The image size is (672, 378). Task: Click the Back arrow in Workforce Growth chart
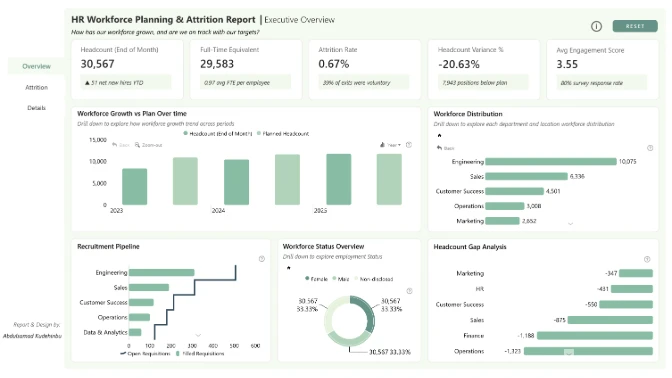tap(121, 145)
